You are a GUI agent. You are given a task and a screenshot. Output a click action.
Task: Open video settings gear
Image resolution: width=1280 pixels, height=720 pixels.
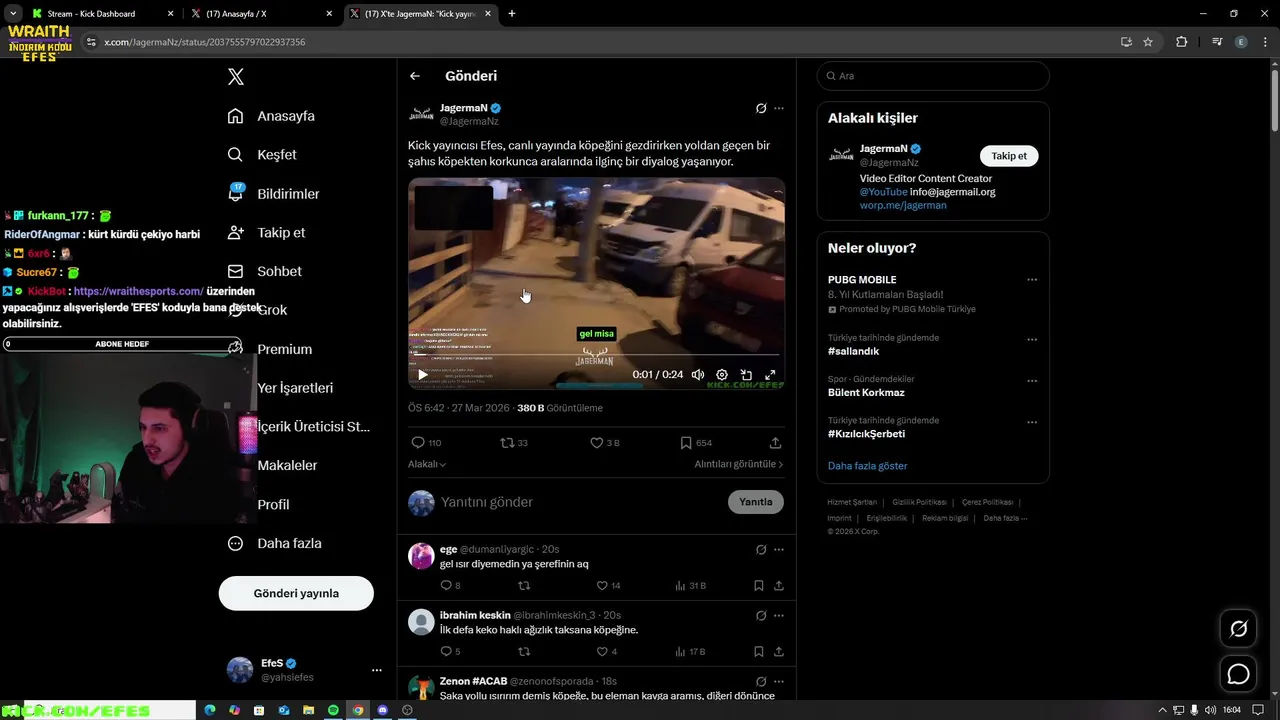(722, 375)
